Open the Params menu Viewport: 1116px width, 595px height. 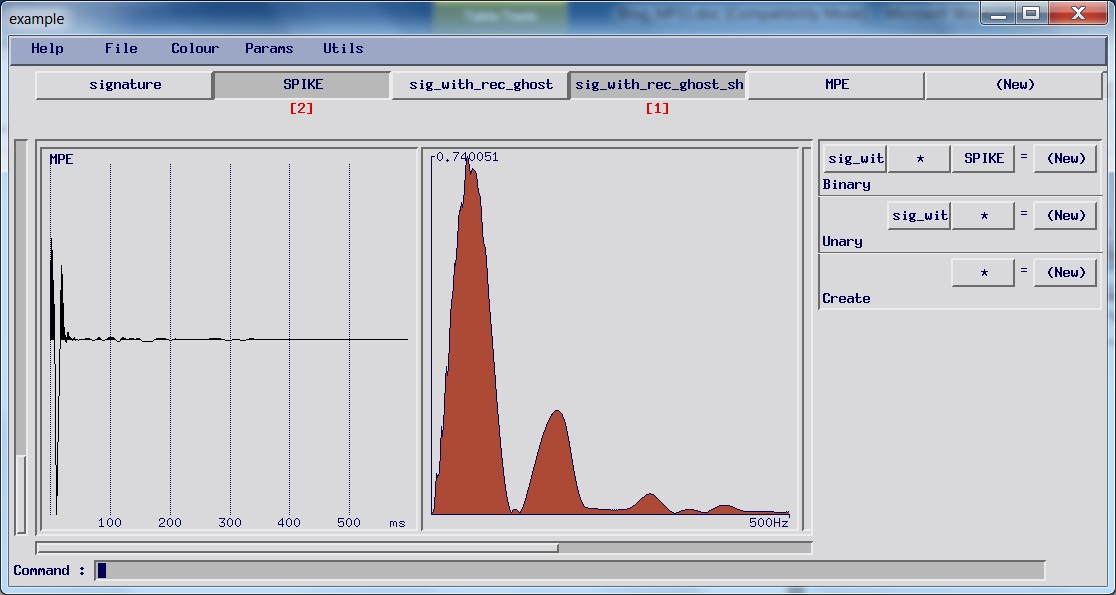267,48
